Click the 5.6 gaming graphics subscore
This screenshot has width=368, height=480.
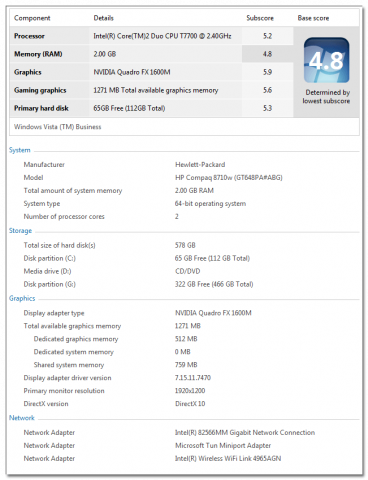click(x=267, y=90)
